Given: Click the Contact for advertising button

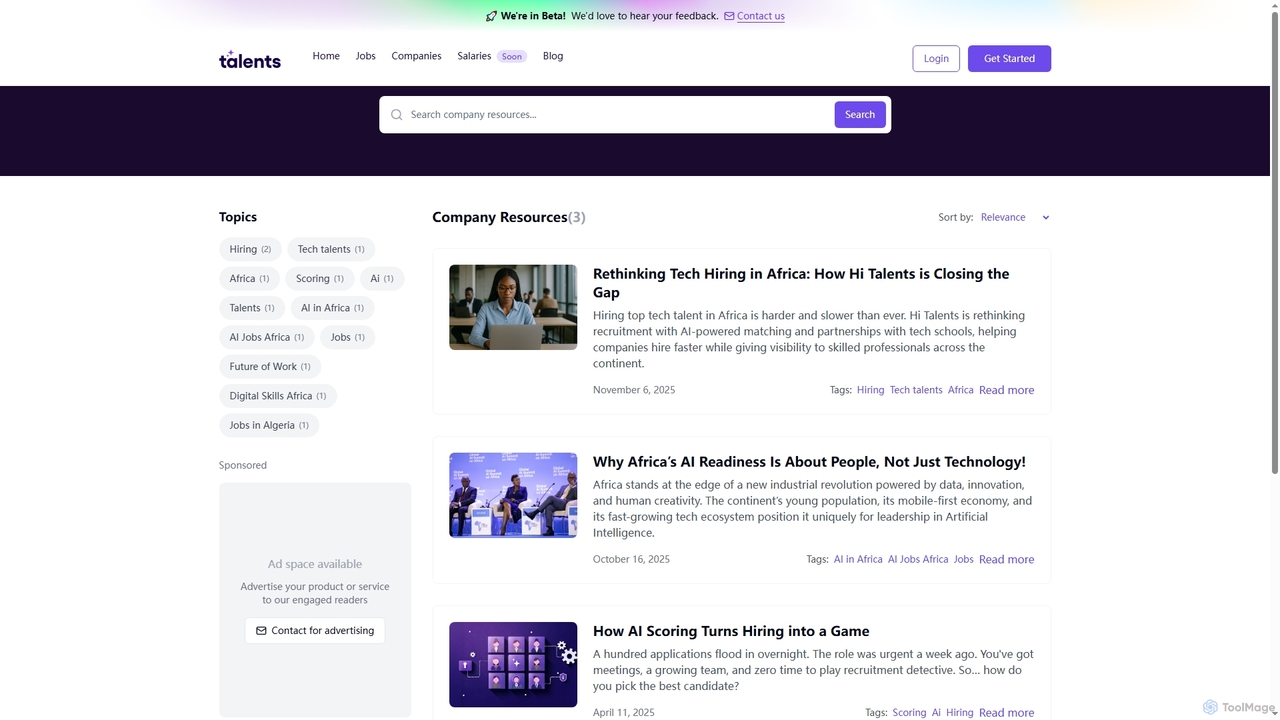Looking at the screenshot, I should (x=315, y=631).
